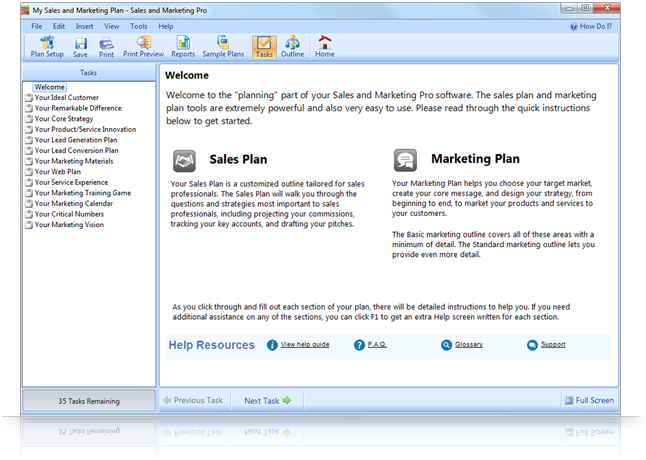The height and width of the screenshot is (460, 646).
Task: Click the app icon in the title bar
Action: (26, 10)
